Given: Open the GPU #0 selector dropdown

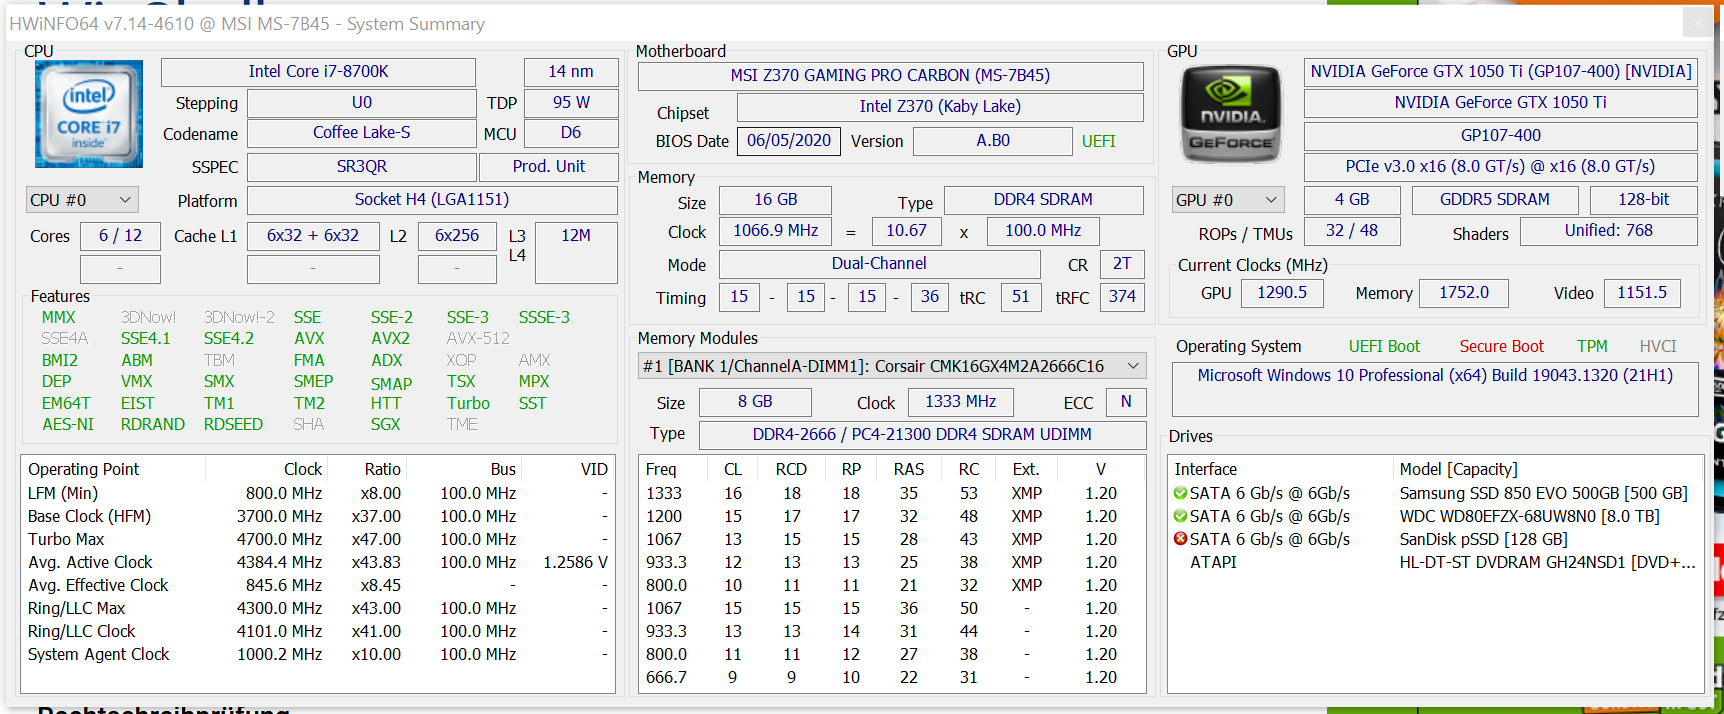Looking at the screenshot, I should point(1228,200).
